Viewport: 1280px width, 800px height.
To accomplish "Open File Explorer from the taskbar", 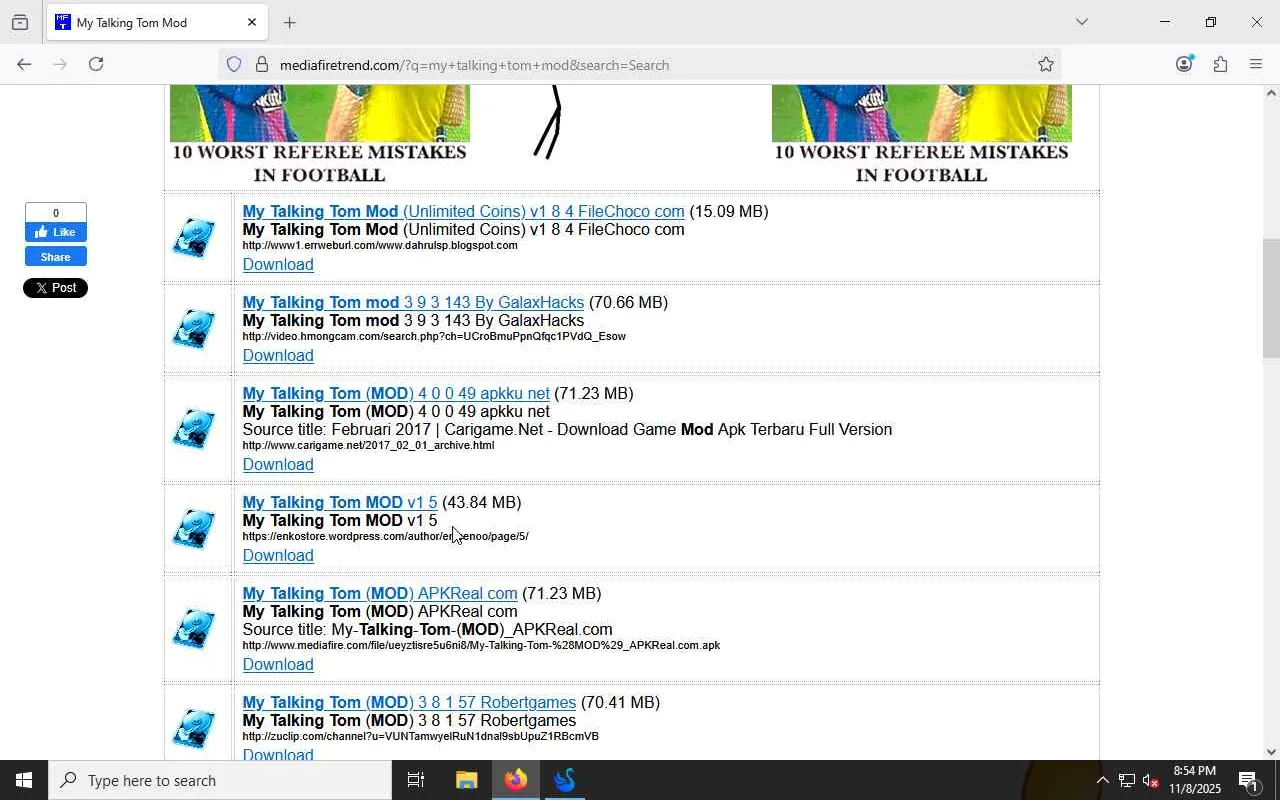I will click(x=467, y=780).
